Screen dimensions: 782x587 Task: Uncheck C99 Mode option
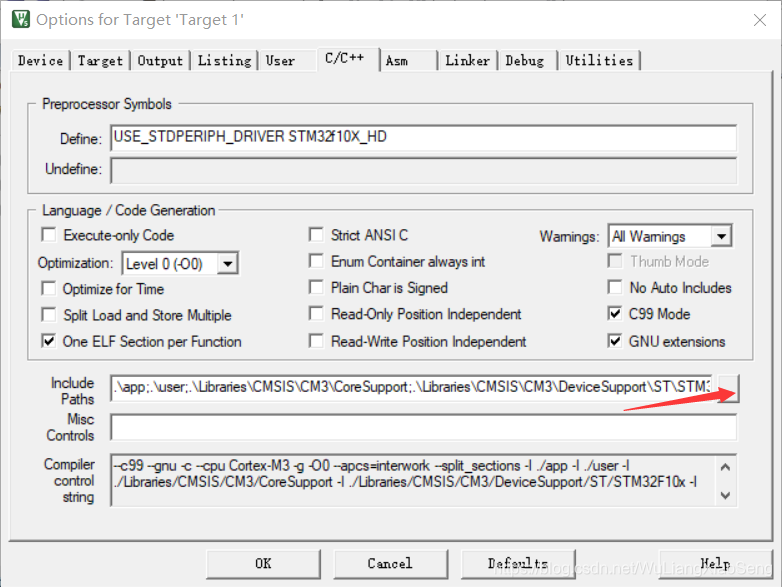[x=615, y=314]
